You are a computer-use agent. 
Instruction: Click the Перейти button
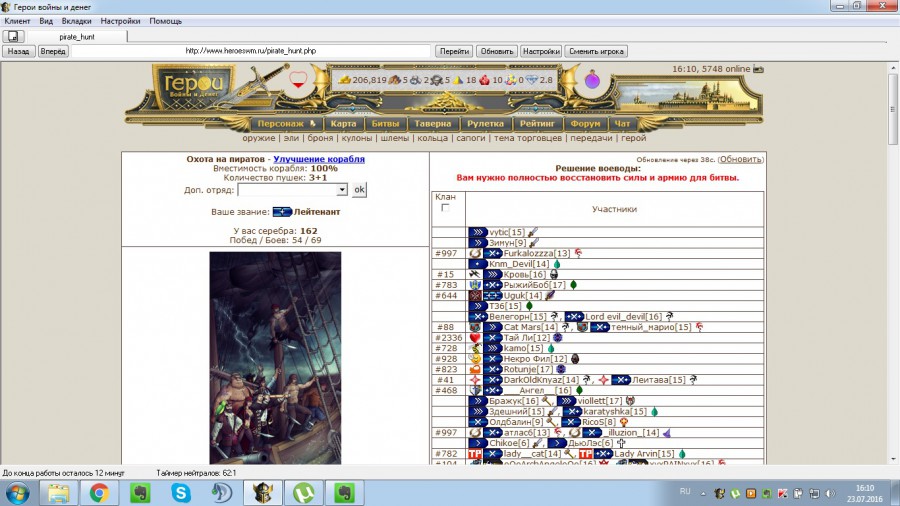pos(454,51)
